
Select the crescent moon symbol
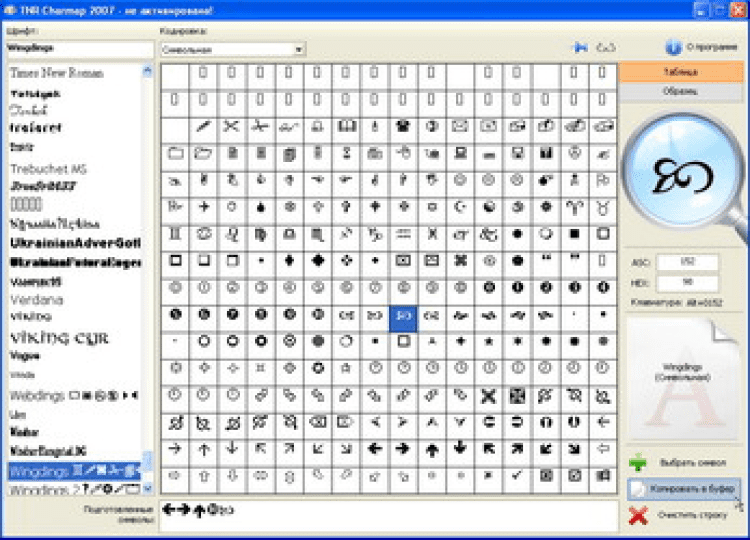(x=460, y=207)
